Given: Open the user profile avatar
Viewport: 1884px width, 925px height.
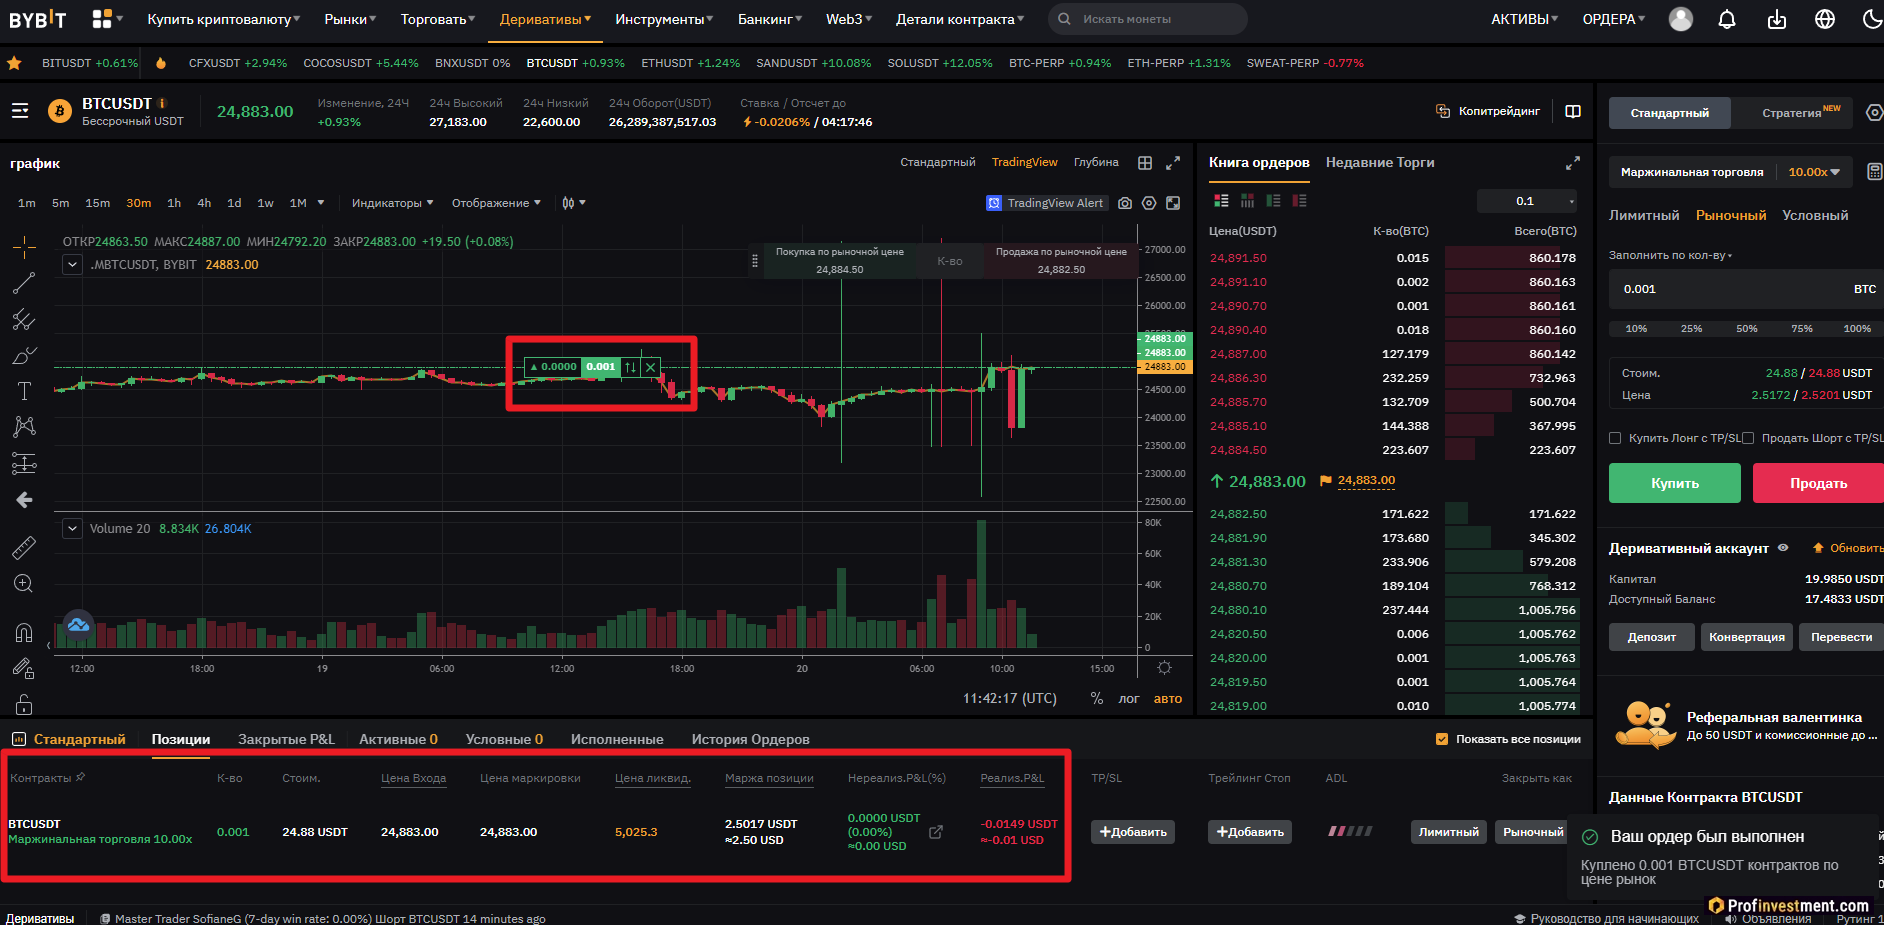Looking at the screenshot, I should pos(1681,19).
